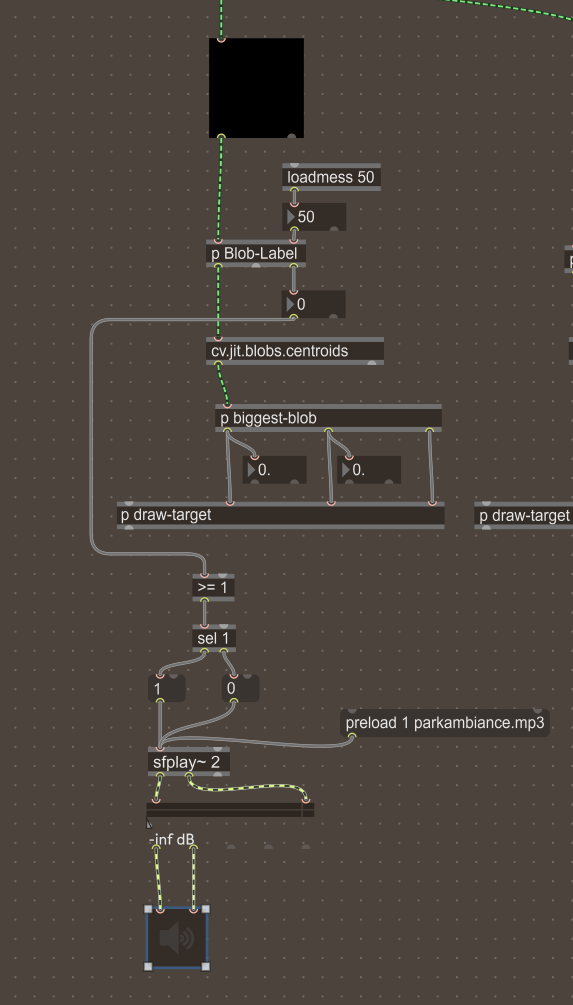Screen dimensions: 573x1005
Task: Select the partially visible right p draw-target object
Action: pyautogui.click(x=524, y=515)
